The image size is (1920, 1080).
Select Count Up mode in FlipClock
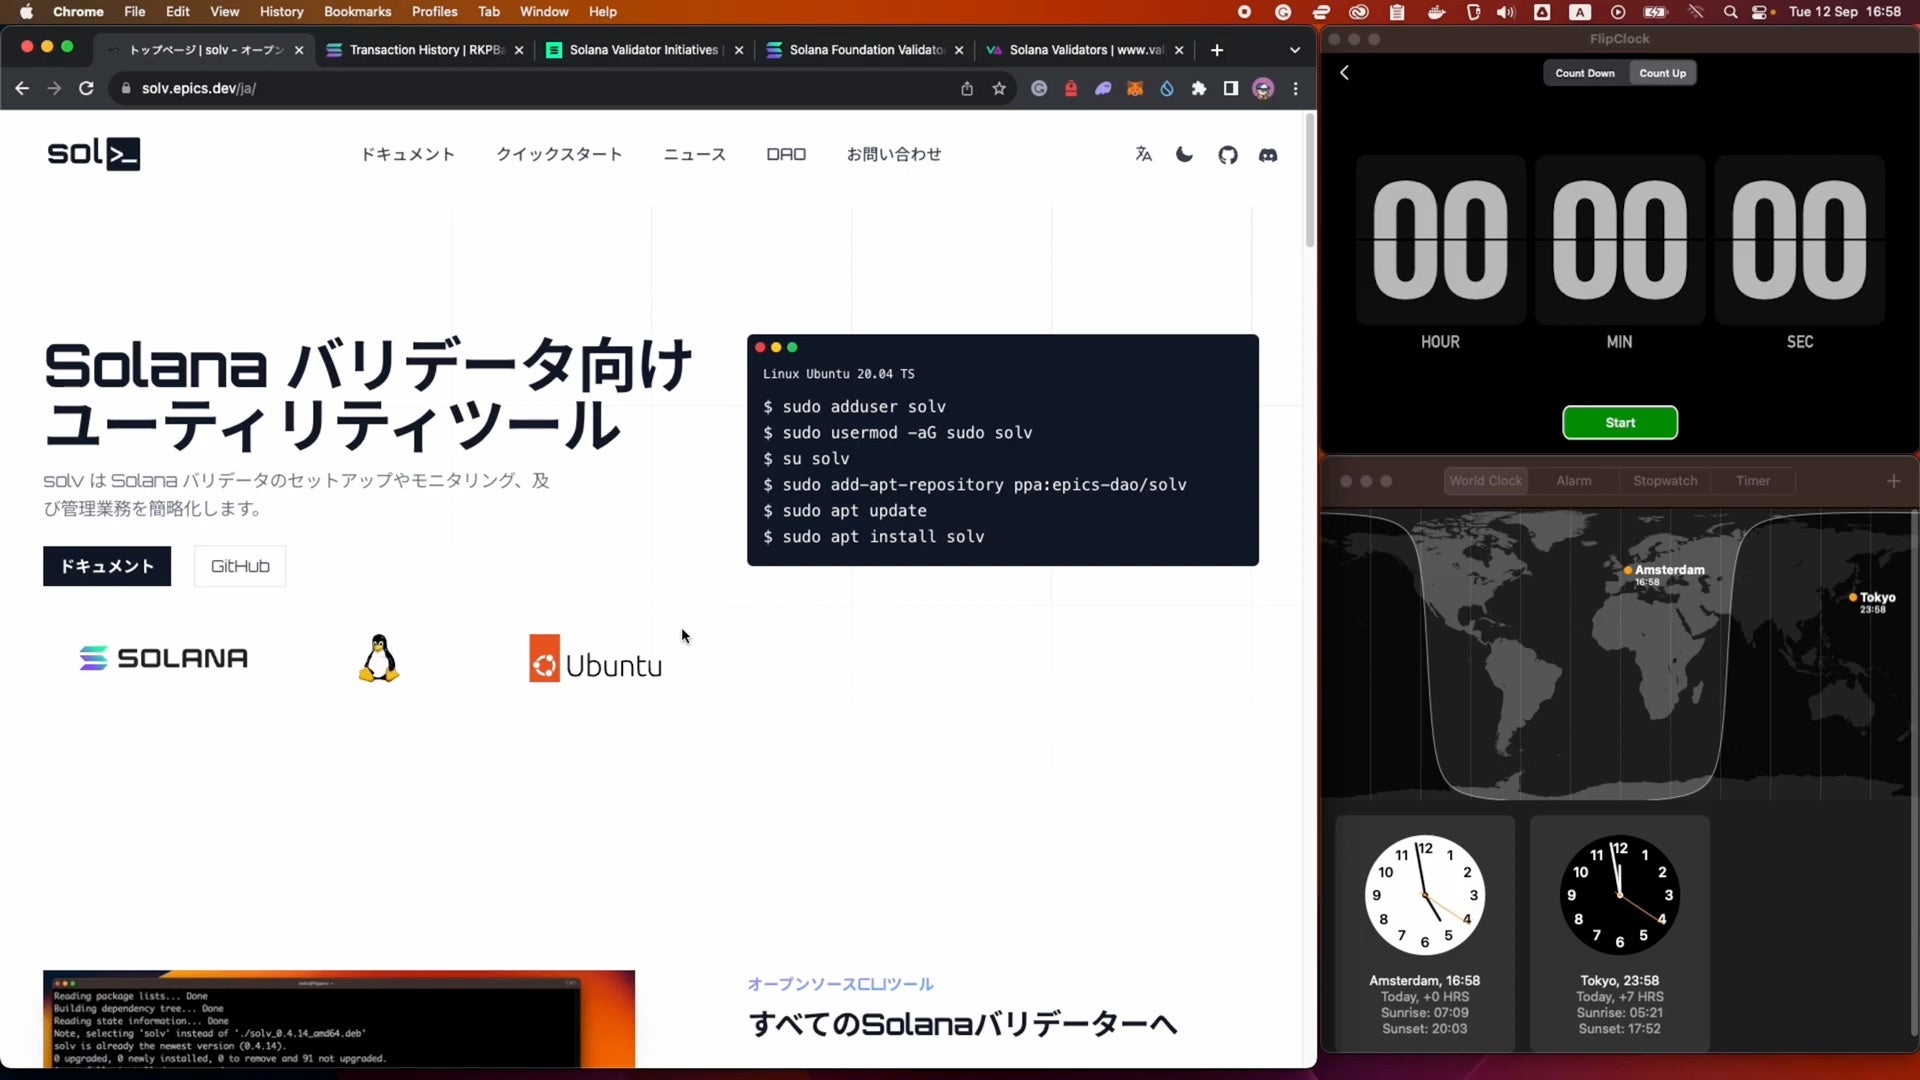pos(1662,73)
